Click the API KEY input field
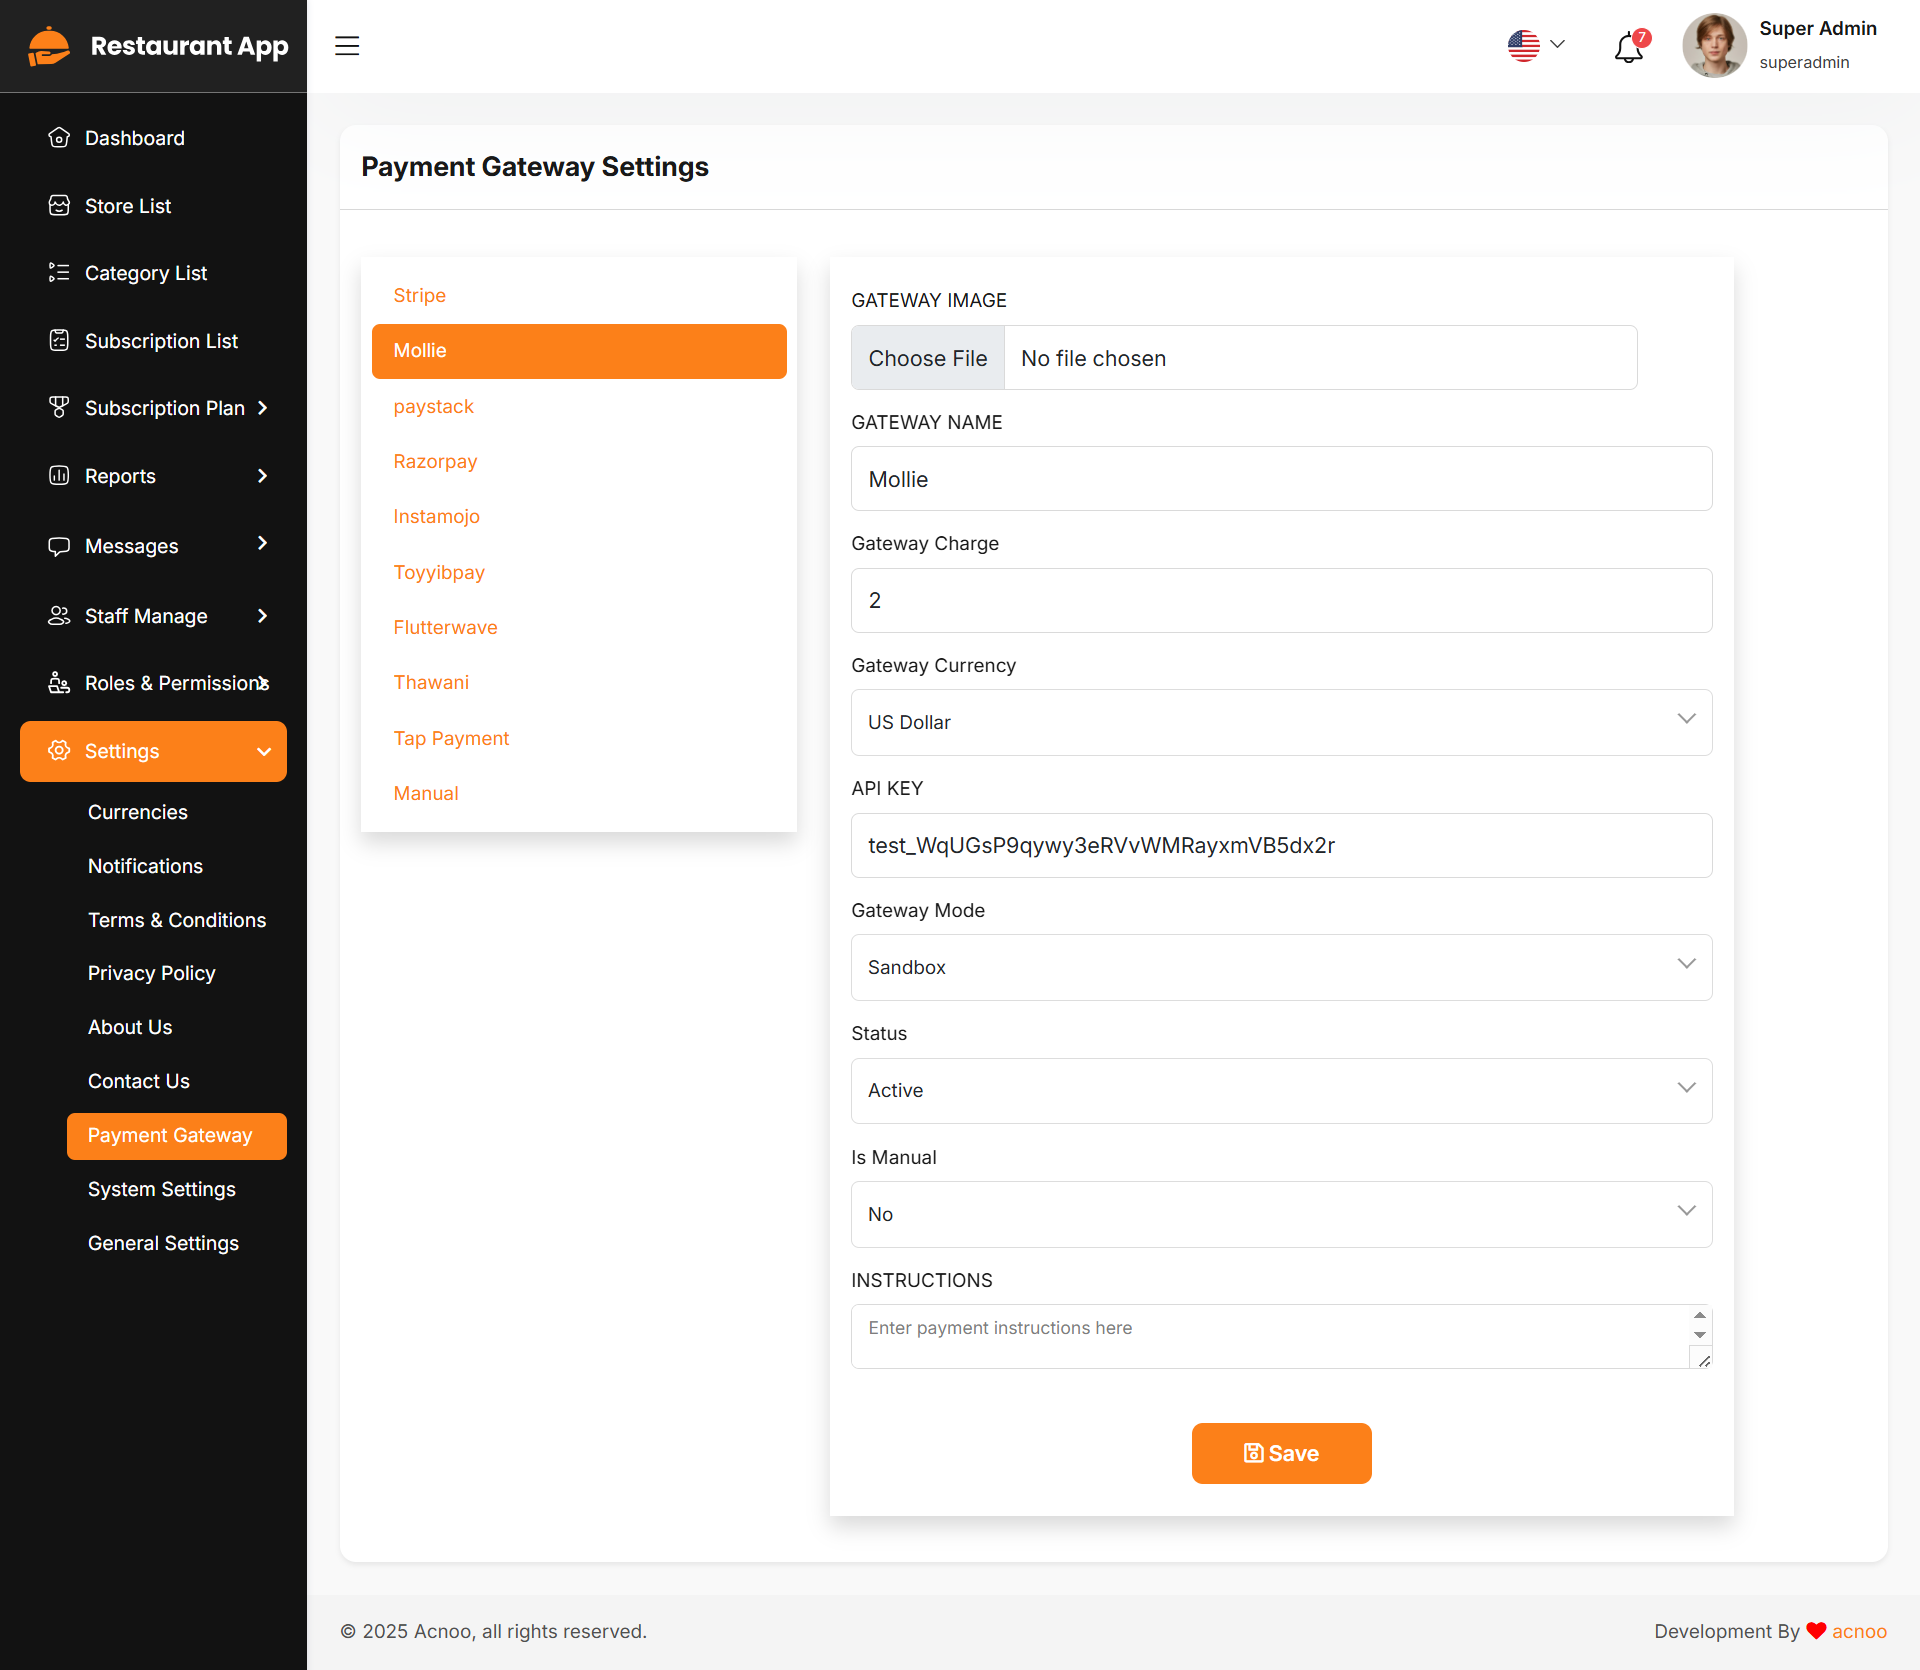Image resolution: width=1920 pixels, height=1670 pixels. point(1281,845)
